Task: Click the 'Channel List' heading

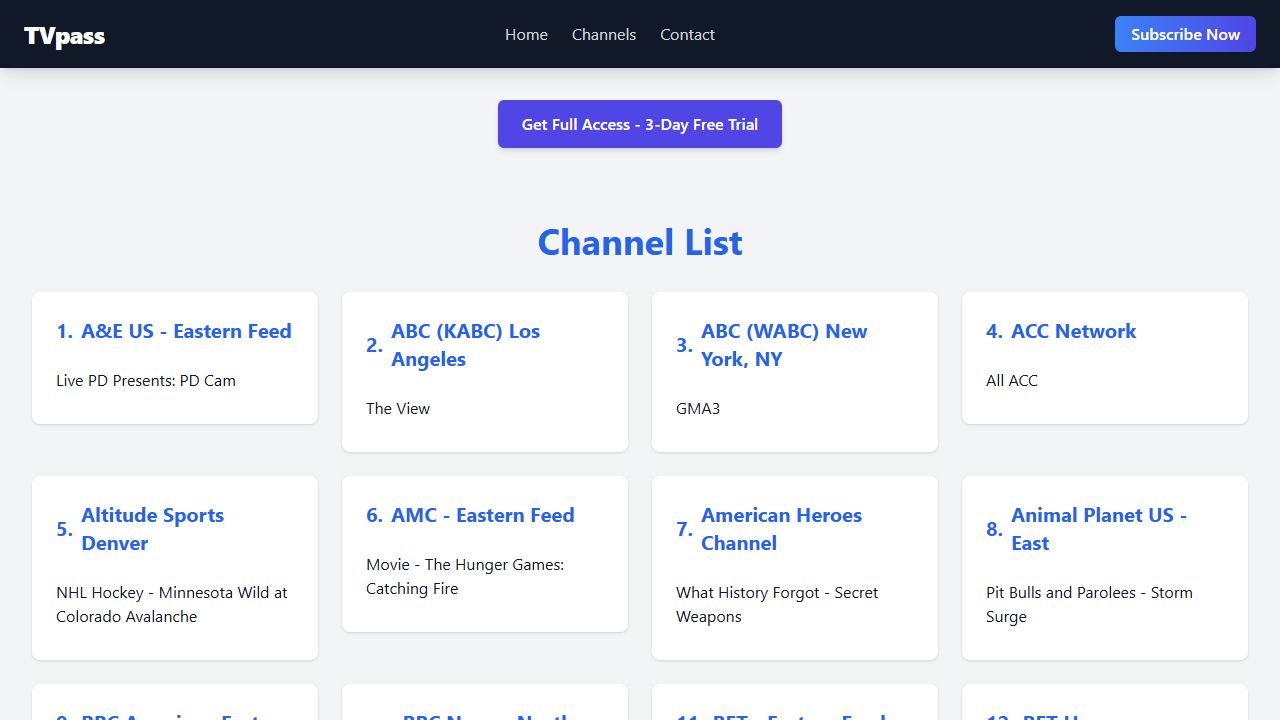Action: (640, 242)
